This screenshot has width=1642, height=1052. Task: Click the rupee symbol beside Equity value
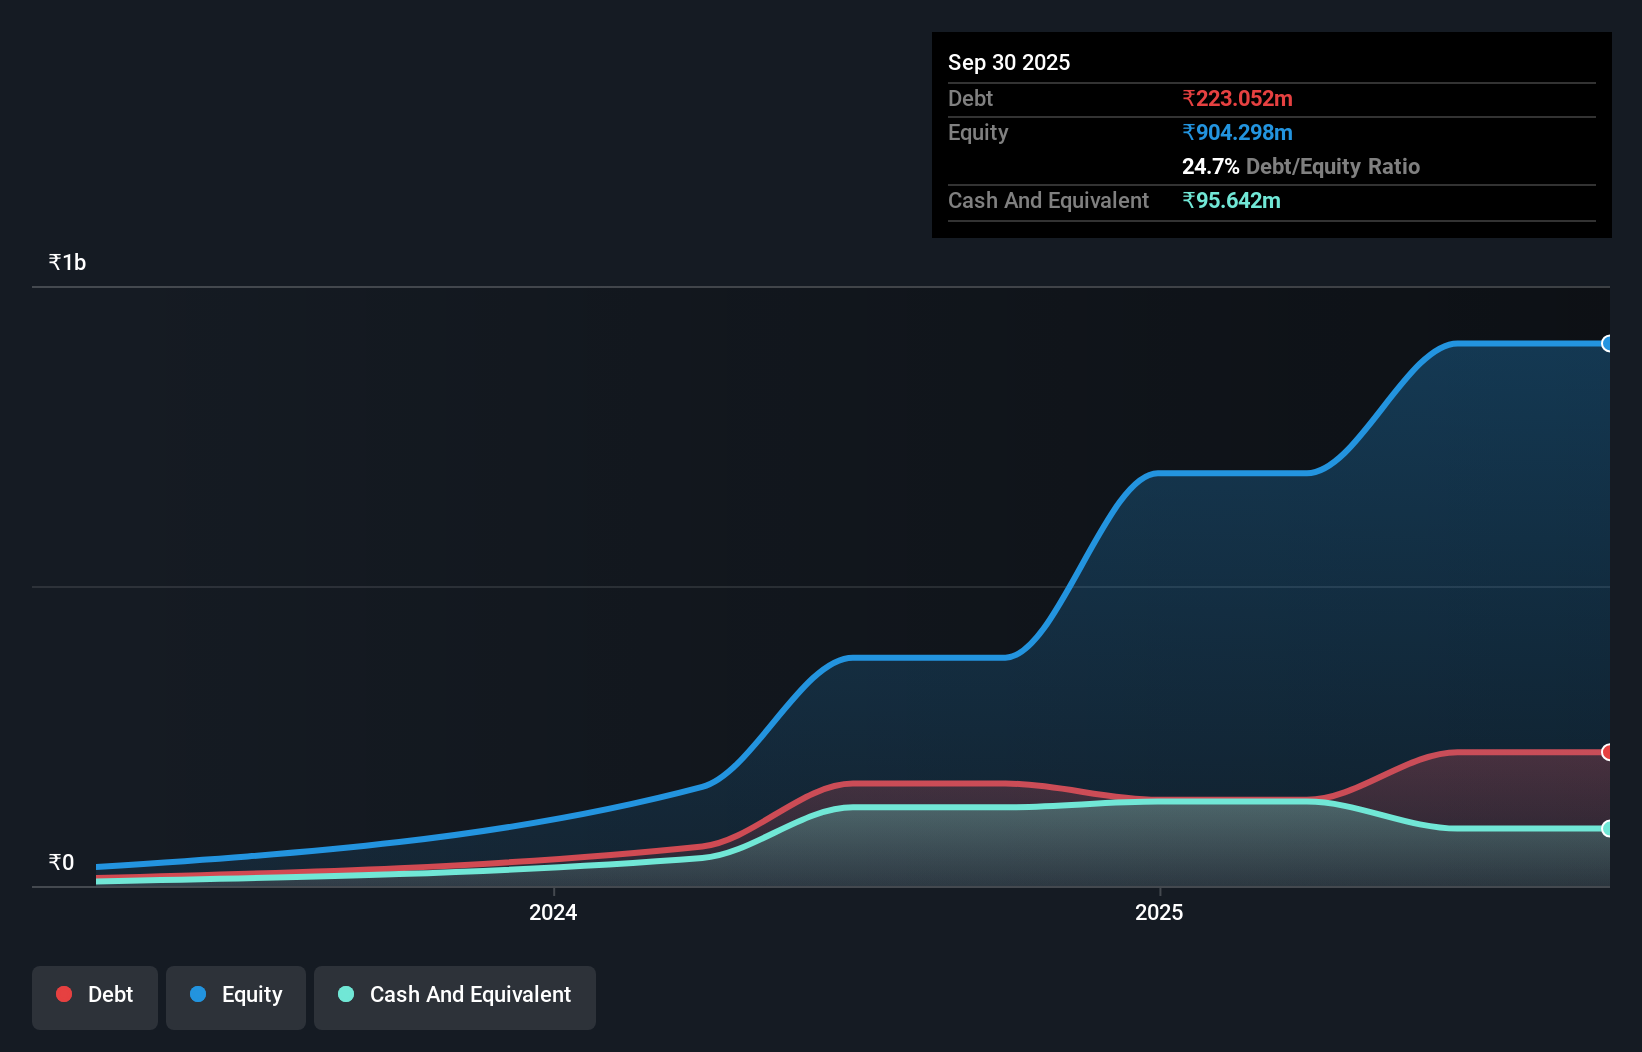pyautogui.click(x=1189, y=132)
